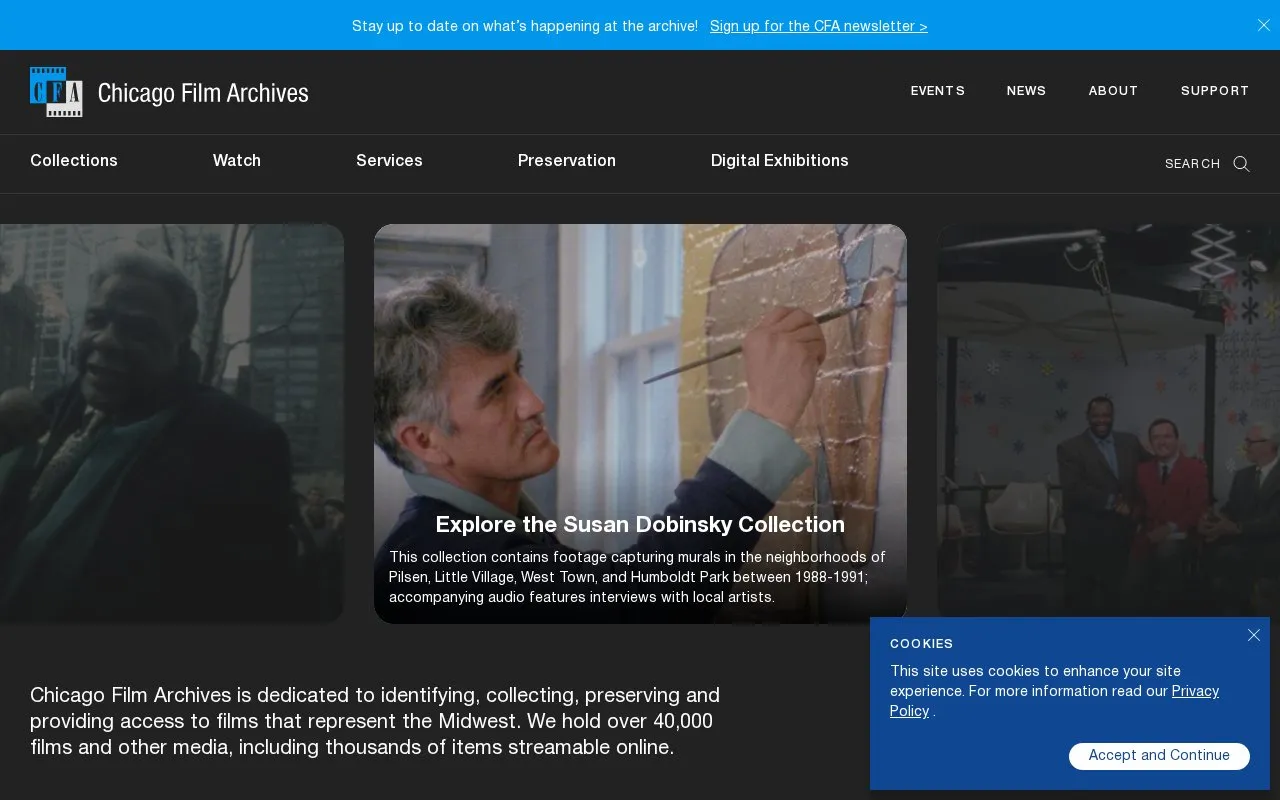The height and width of the screenshot is (800, 1280).
Task: Show the next carousel slide with men on stage
Action: point(1108,424)
